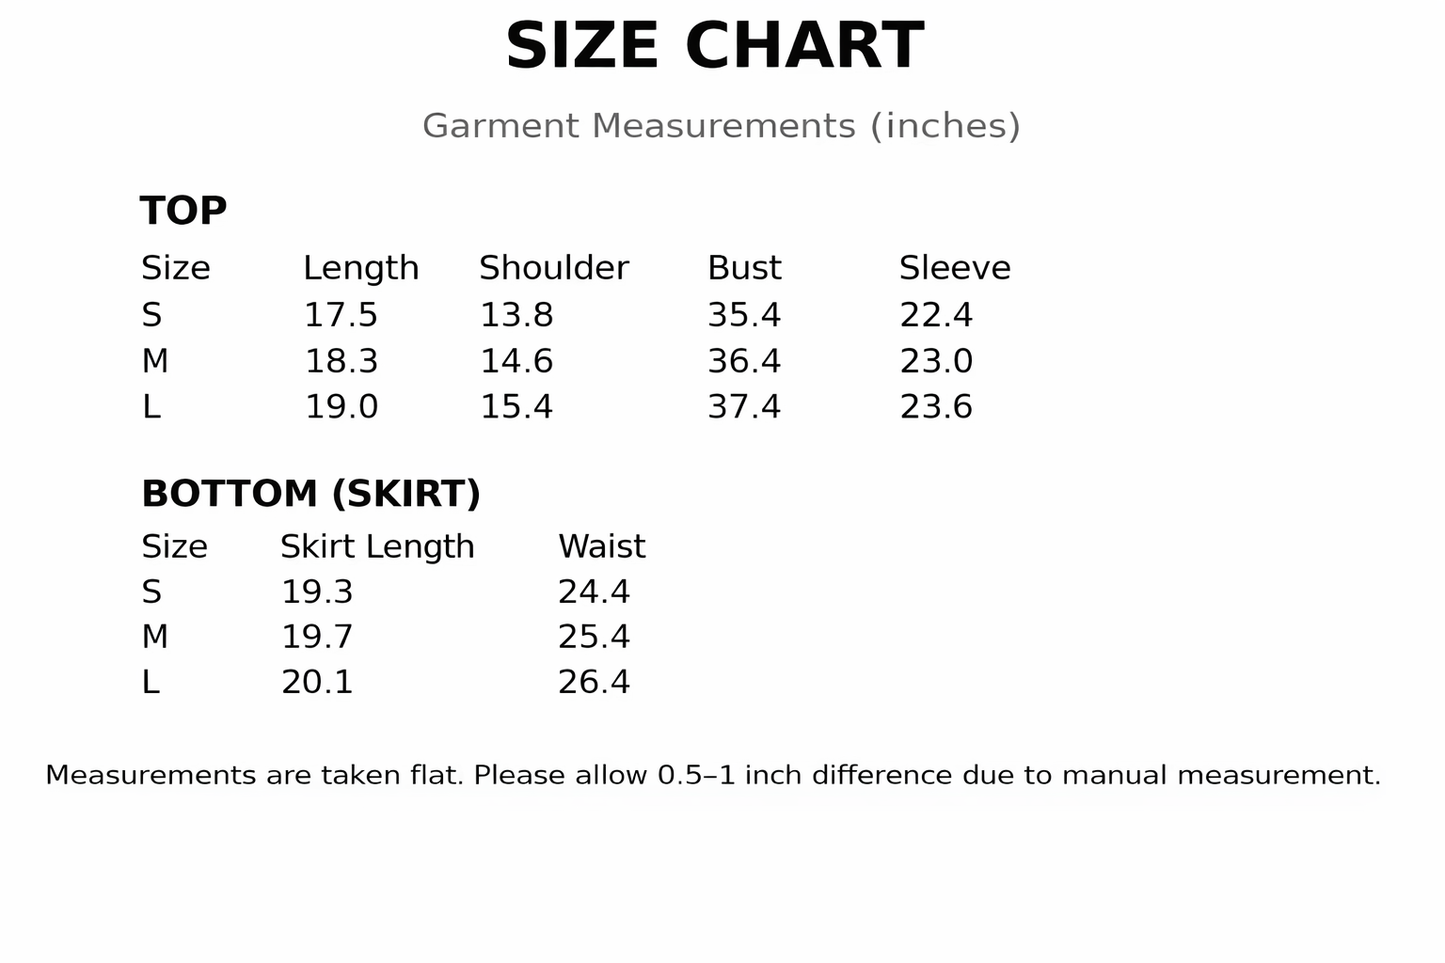Select the 26.4 waist value

pos(594,682)
